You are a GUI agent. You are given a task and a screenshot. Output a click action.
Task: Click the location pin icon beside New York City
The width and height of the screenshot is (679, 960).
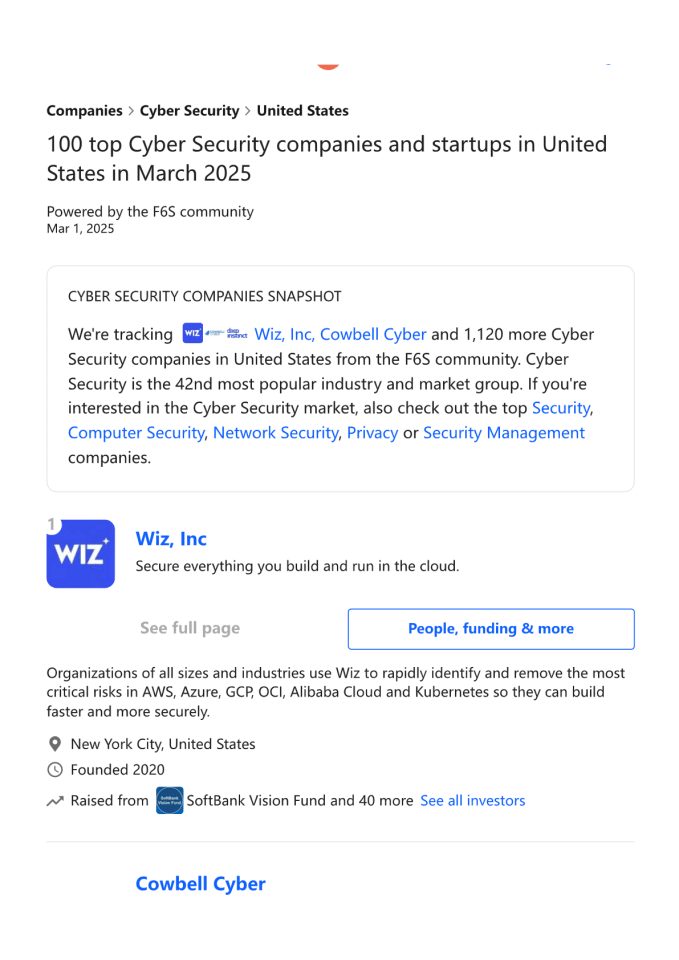point(55,745)
